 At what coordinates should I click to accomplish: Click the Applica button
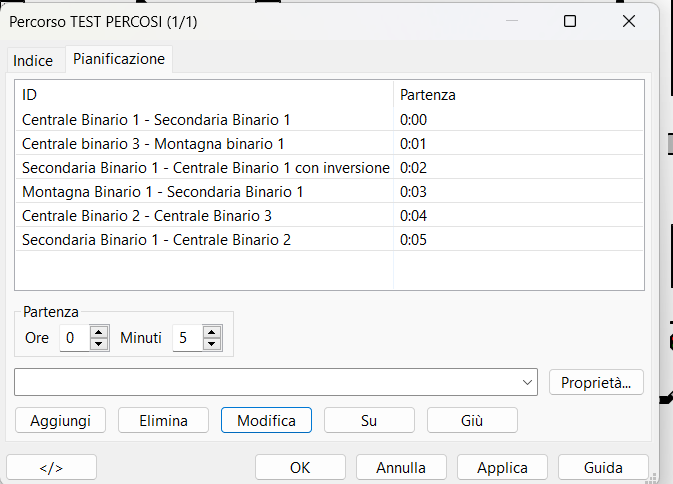(502, 467)
